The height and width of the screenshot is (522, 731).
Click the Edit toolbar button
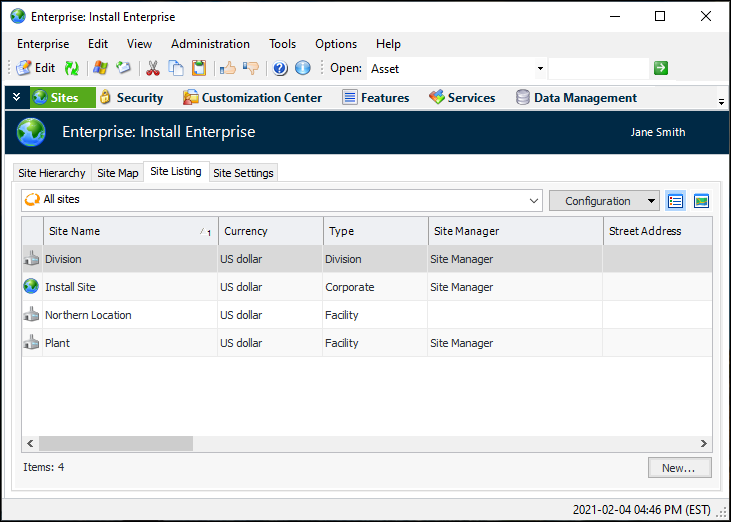(36, 68)
